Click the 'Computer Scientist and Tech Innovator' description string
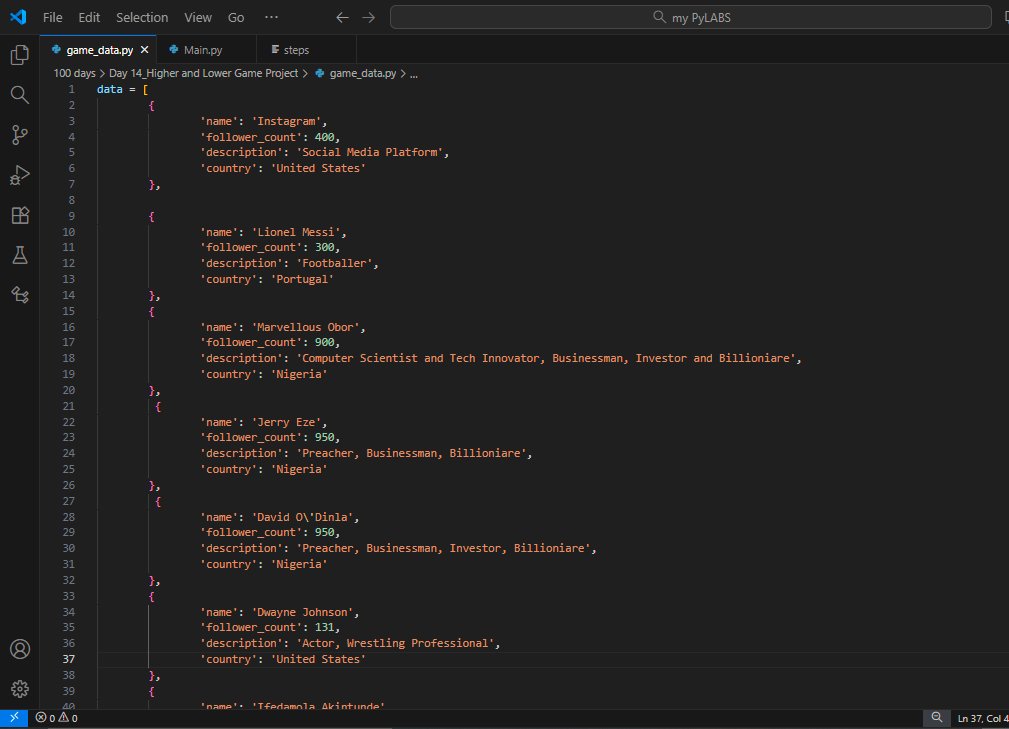The width and height of the screenshot is (1009, 729). pyautogui.click(x=546, y=358)
